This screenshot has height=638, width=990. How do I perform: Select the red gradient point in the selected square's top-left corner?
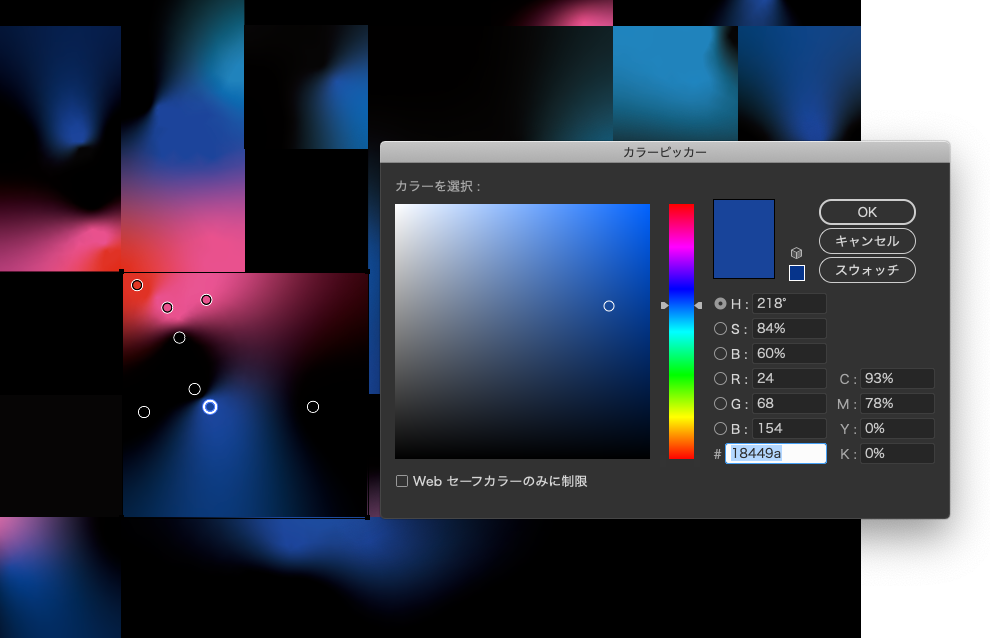137,285
